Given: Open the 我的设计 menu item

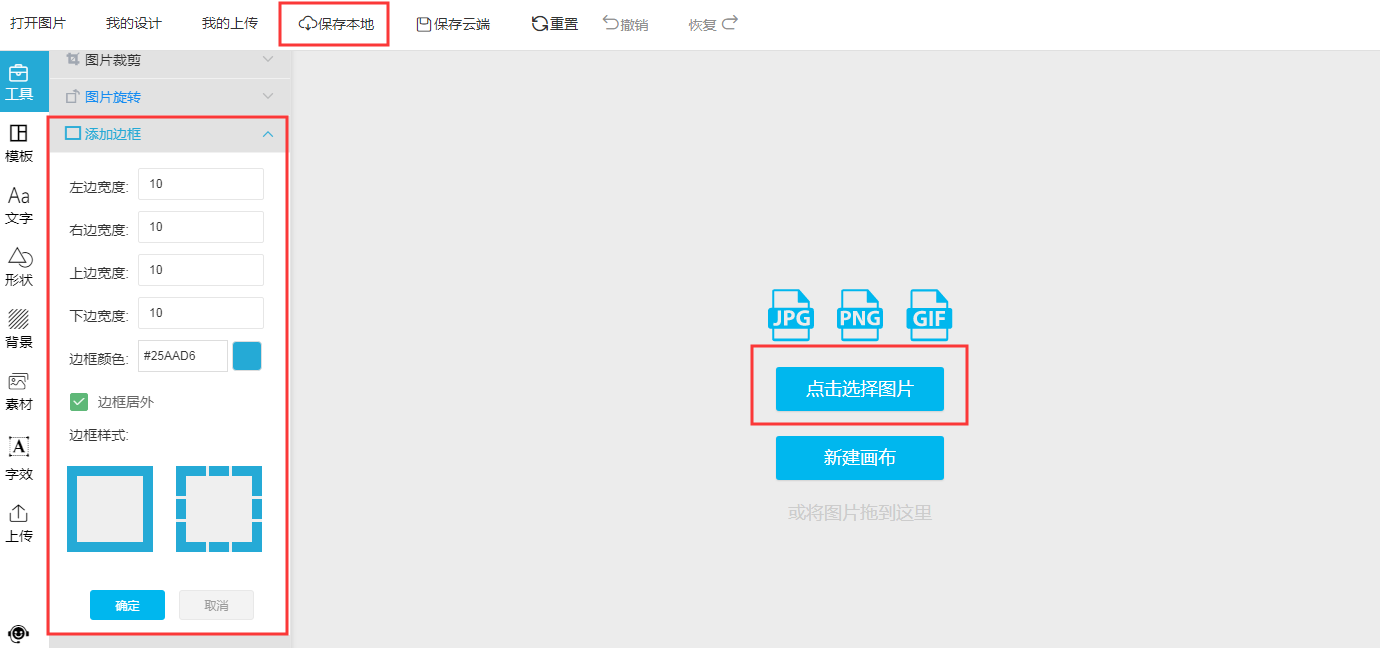Looking at the screenshot, I should pyautogui.click(x=134, y=23).
